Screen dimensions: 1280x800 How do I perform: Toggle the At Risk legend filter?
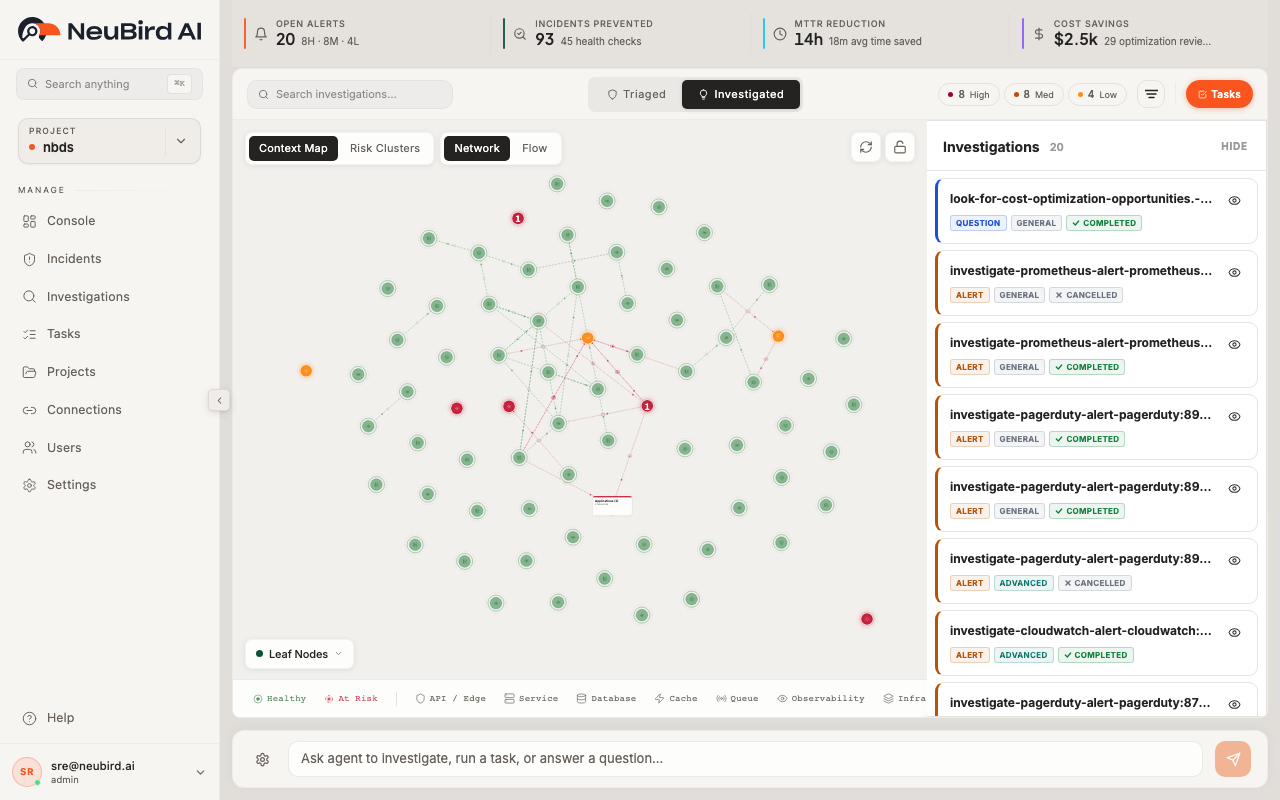pyautogui.click(x=351, y=697)
